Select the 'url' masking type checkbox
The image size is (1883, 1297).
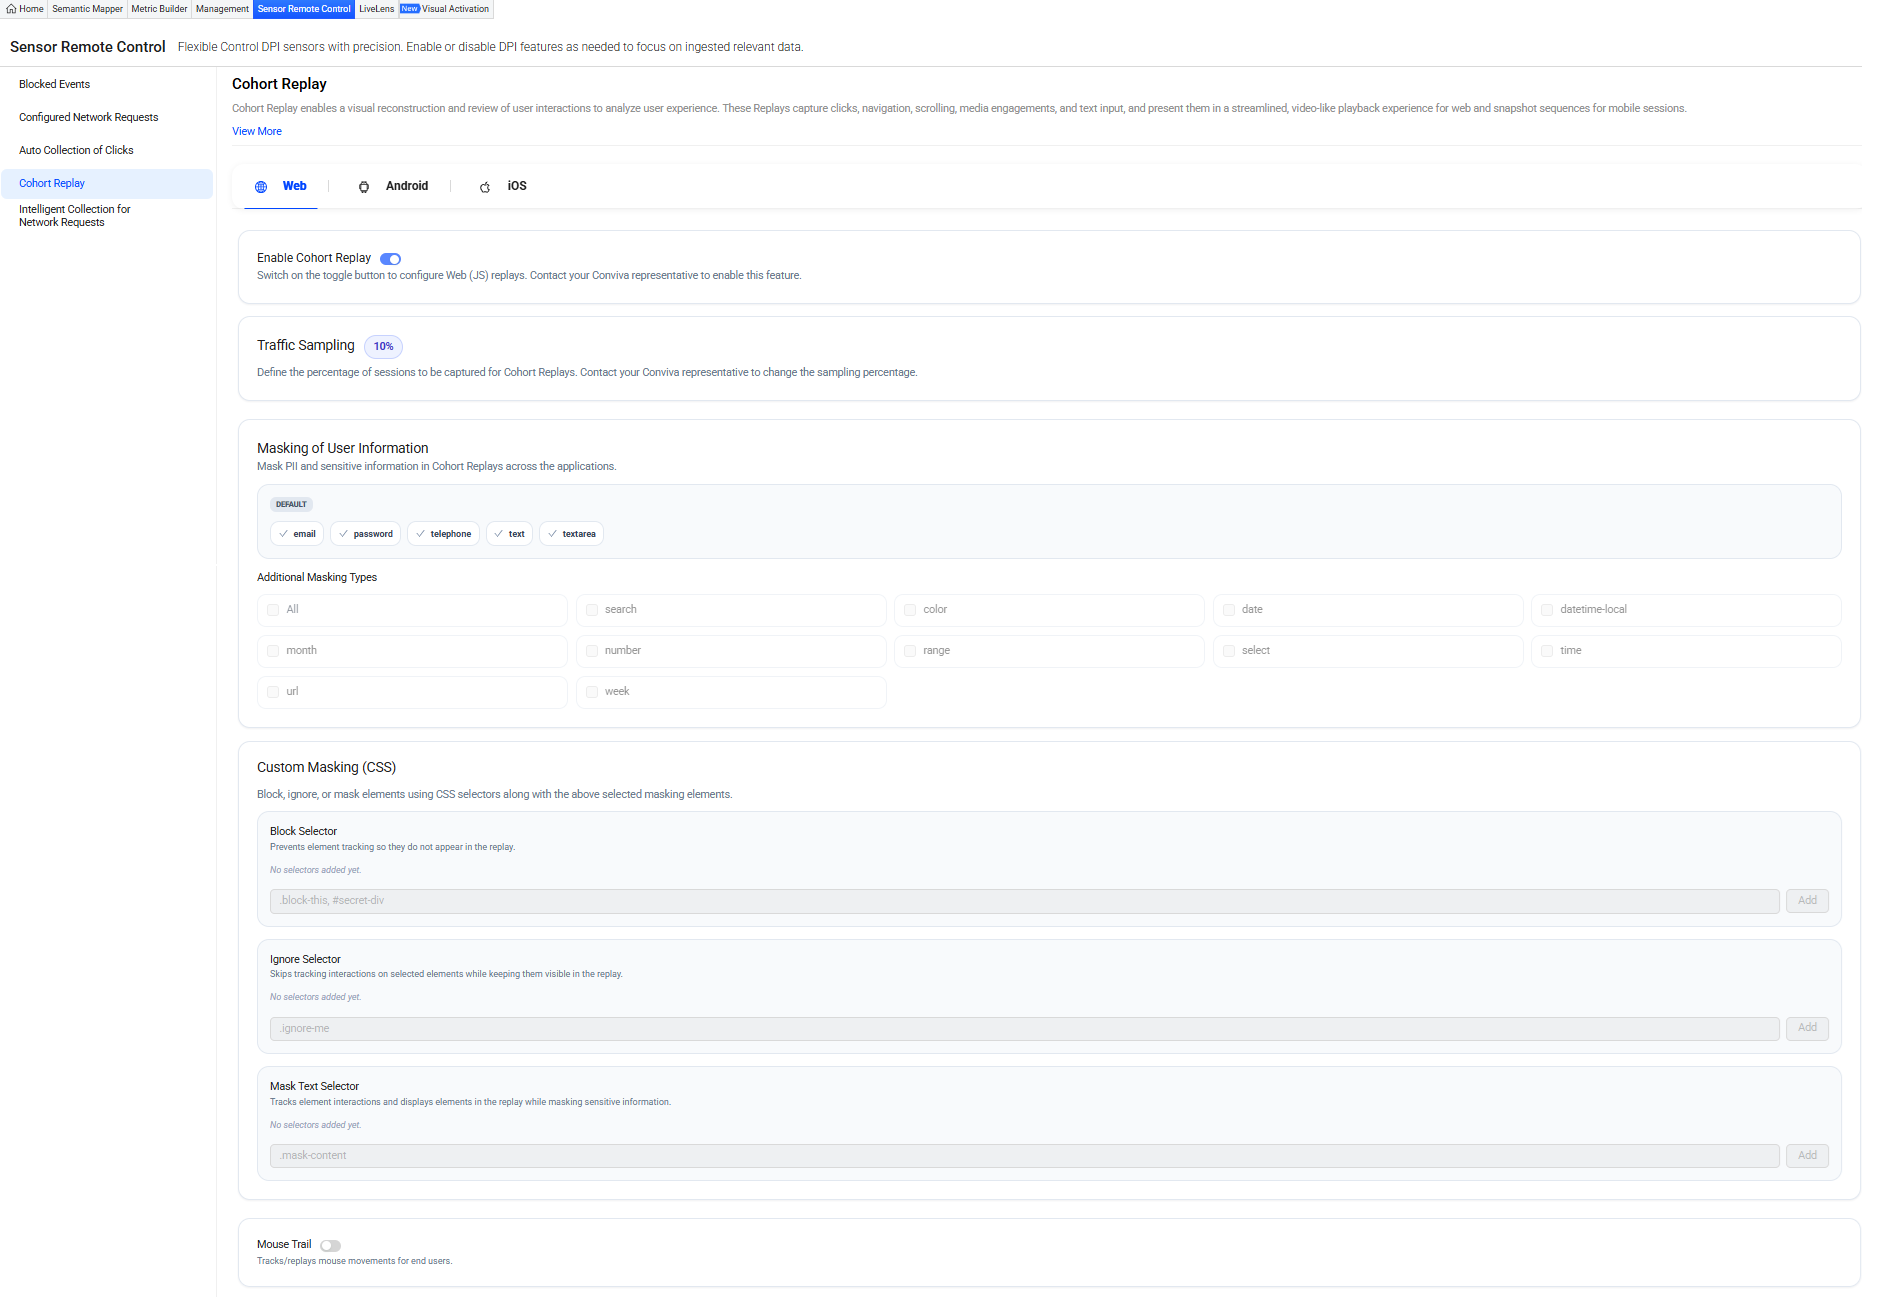tap(273, 692)
